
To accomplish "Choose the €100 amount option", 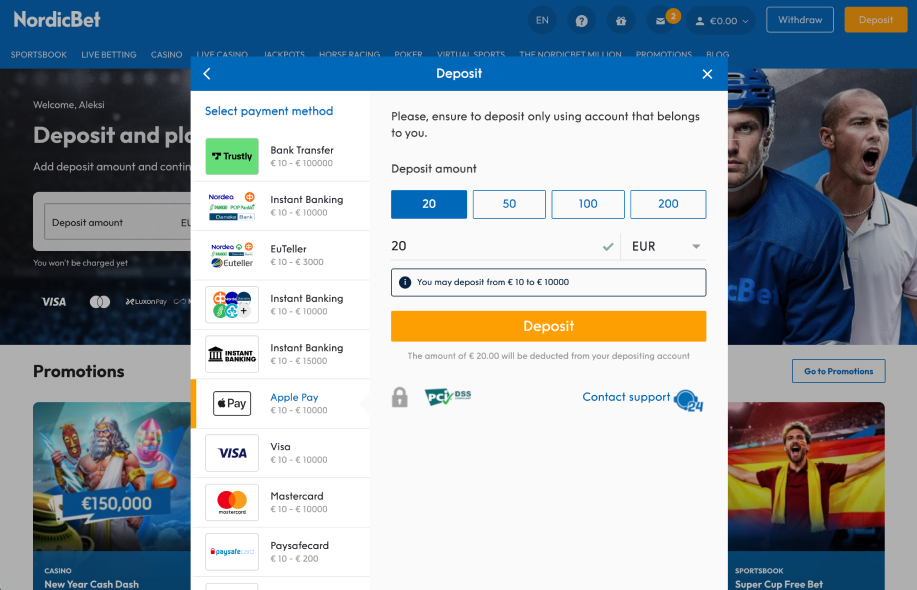I will coord(588,204).
